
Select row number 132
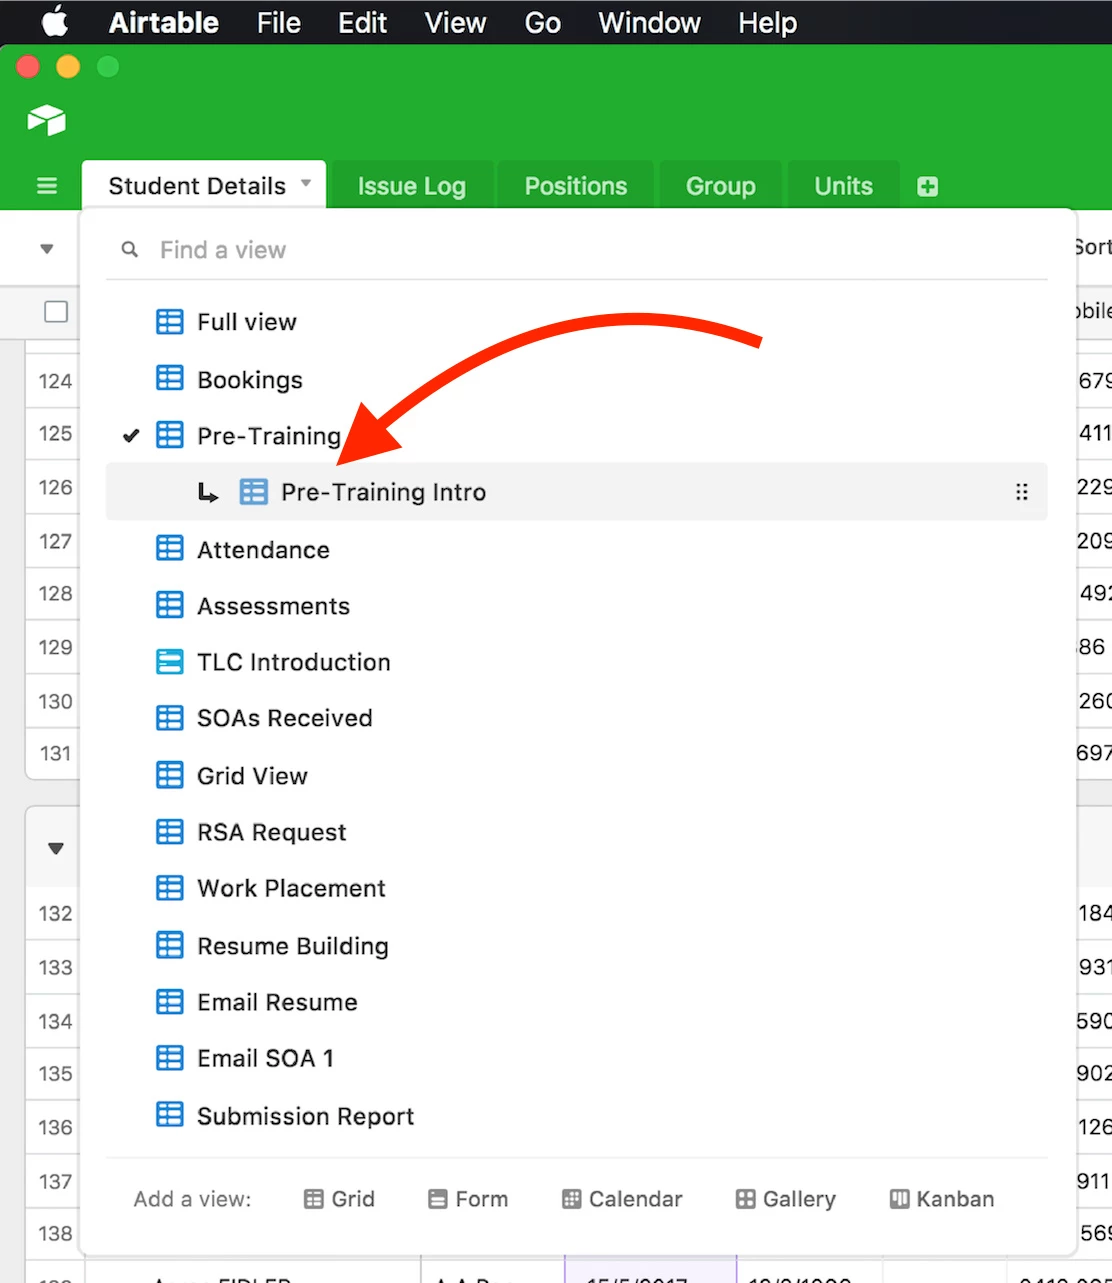[55, 913]
